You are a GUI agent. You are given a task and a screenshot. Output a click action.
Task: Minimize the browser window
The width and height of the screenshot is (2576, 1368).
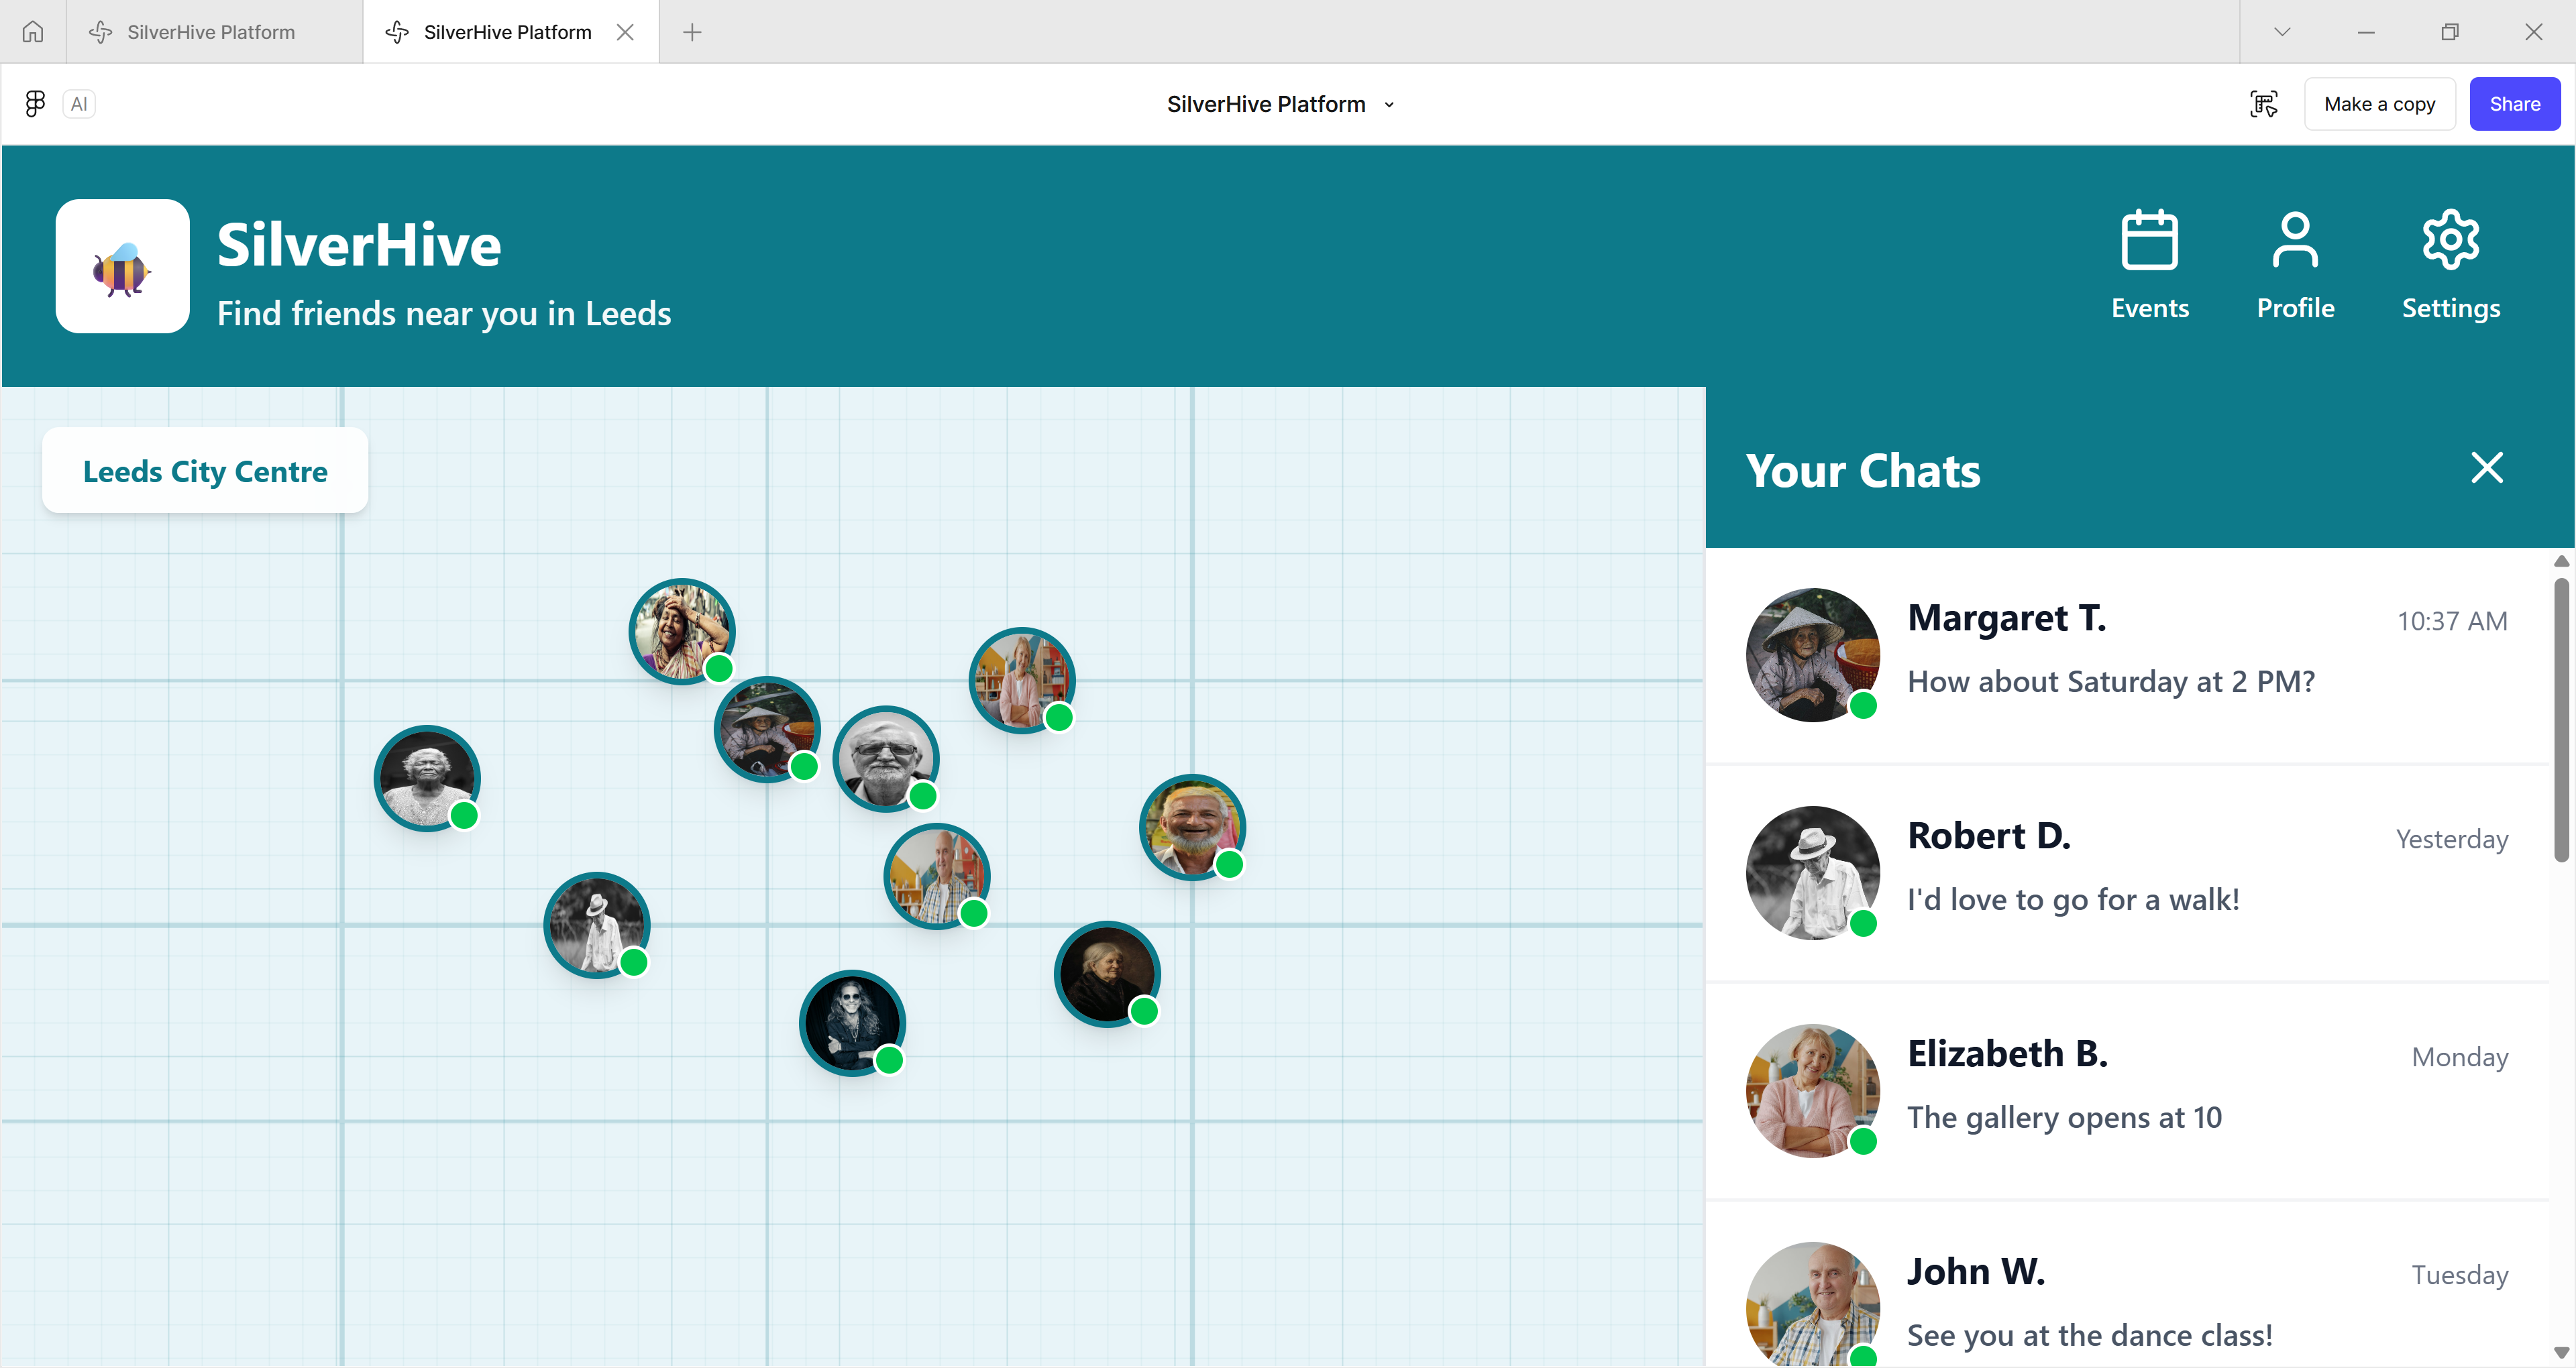point(2366,32)
